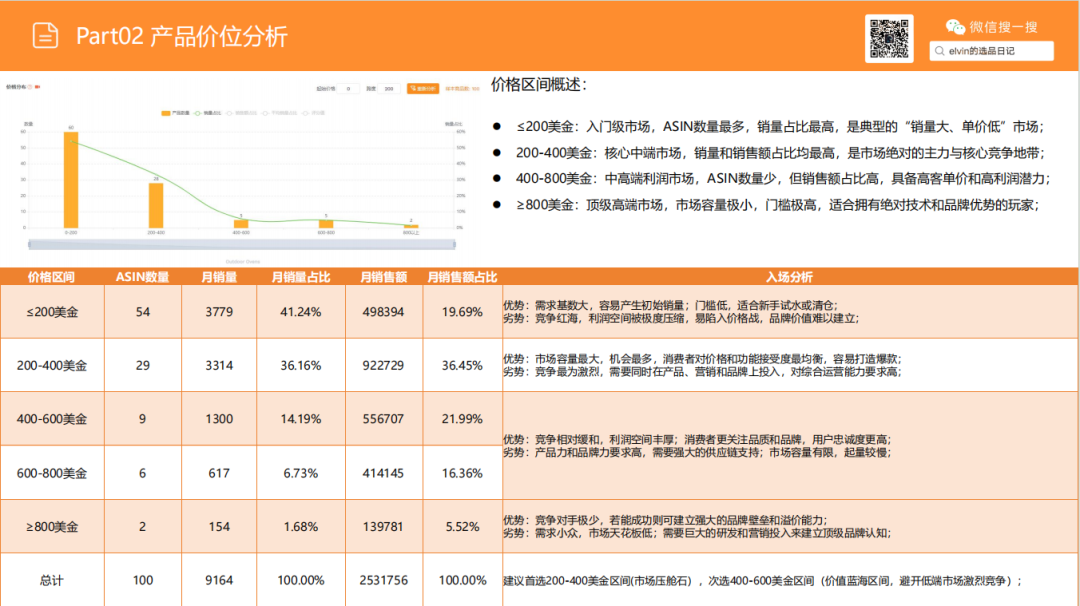Click the elvin的选品日记 search field
Image resolution: width=1080 pixels, height=606 pixels.
pyautogui.click(x=995, y=50)
